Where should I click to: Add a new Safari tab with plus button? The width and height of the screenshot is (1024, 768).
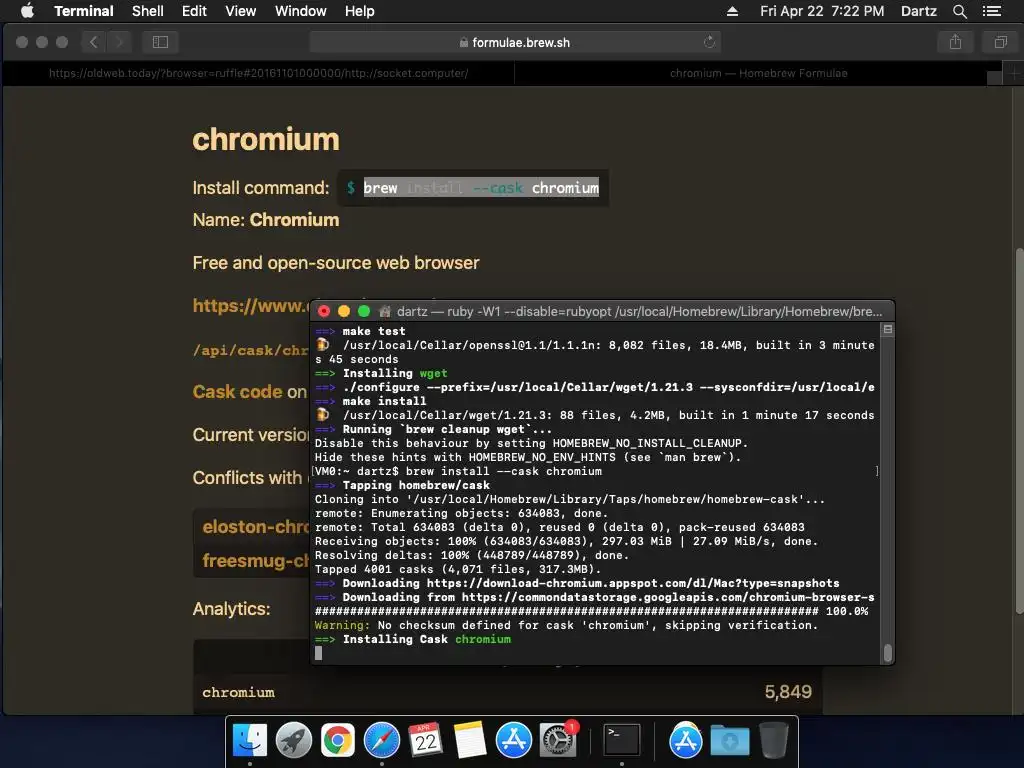click(1013, 73)
